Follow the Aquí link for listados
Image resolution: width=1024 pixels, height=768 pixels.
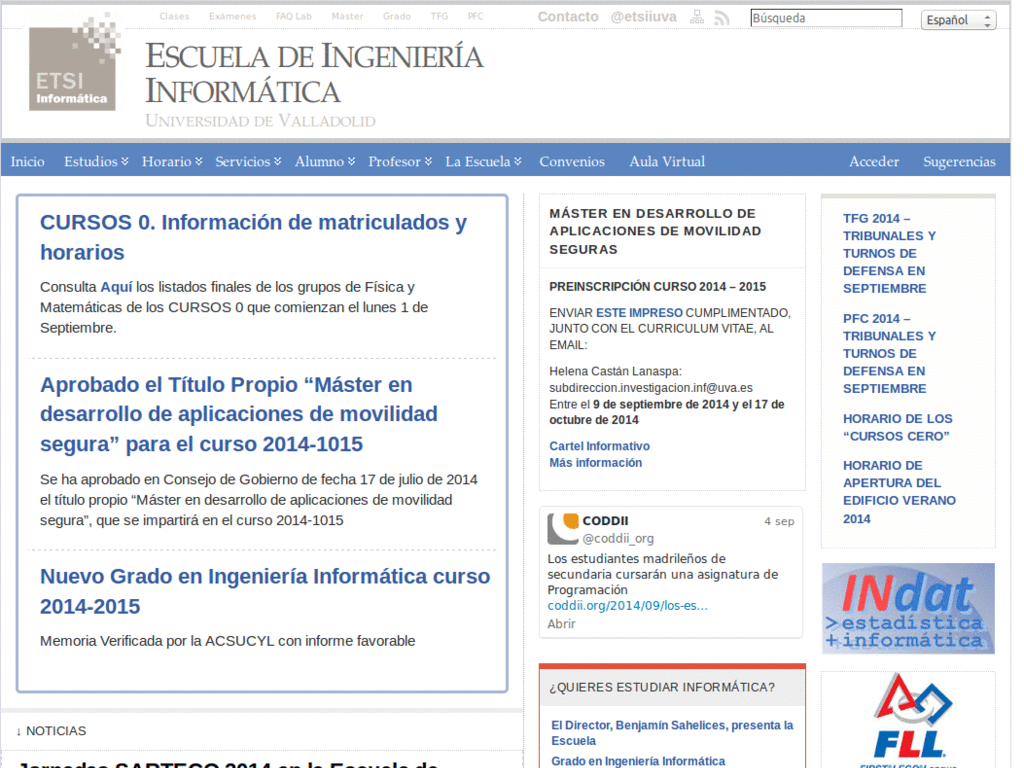click(x=116, y=287)
